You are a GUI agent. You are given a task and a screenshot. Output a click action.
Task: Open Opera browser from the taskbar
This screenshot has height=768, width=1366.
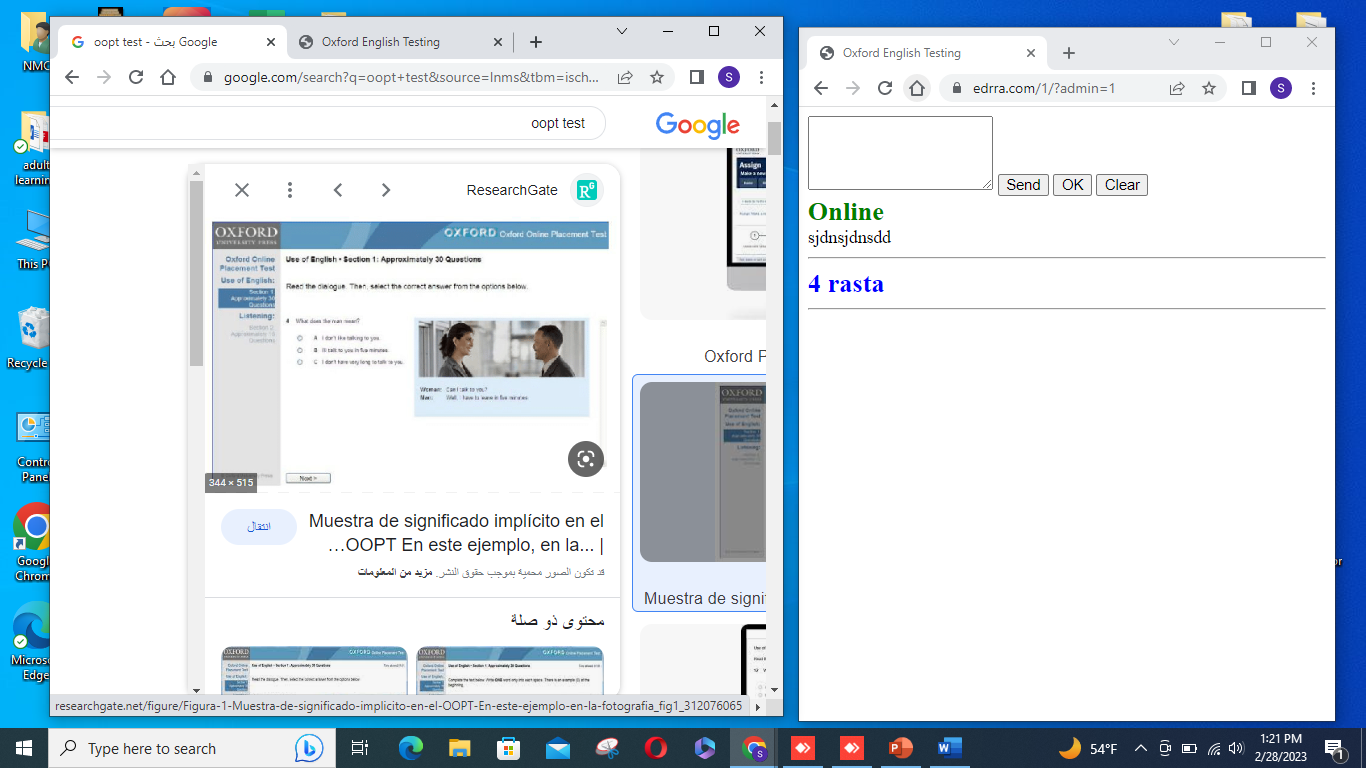(656, 748)
